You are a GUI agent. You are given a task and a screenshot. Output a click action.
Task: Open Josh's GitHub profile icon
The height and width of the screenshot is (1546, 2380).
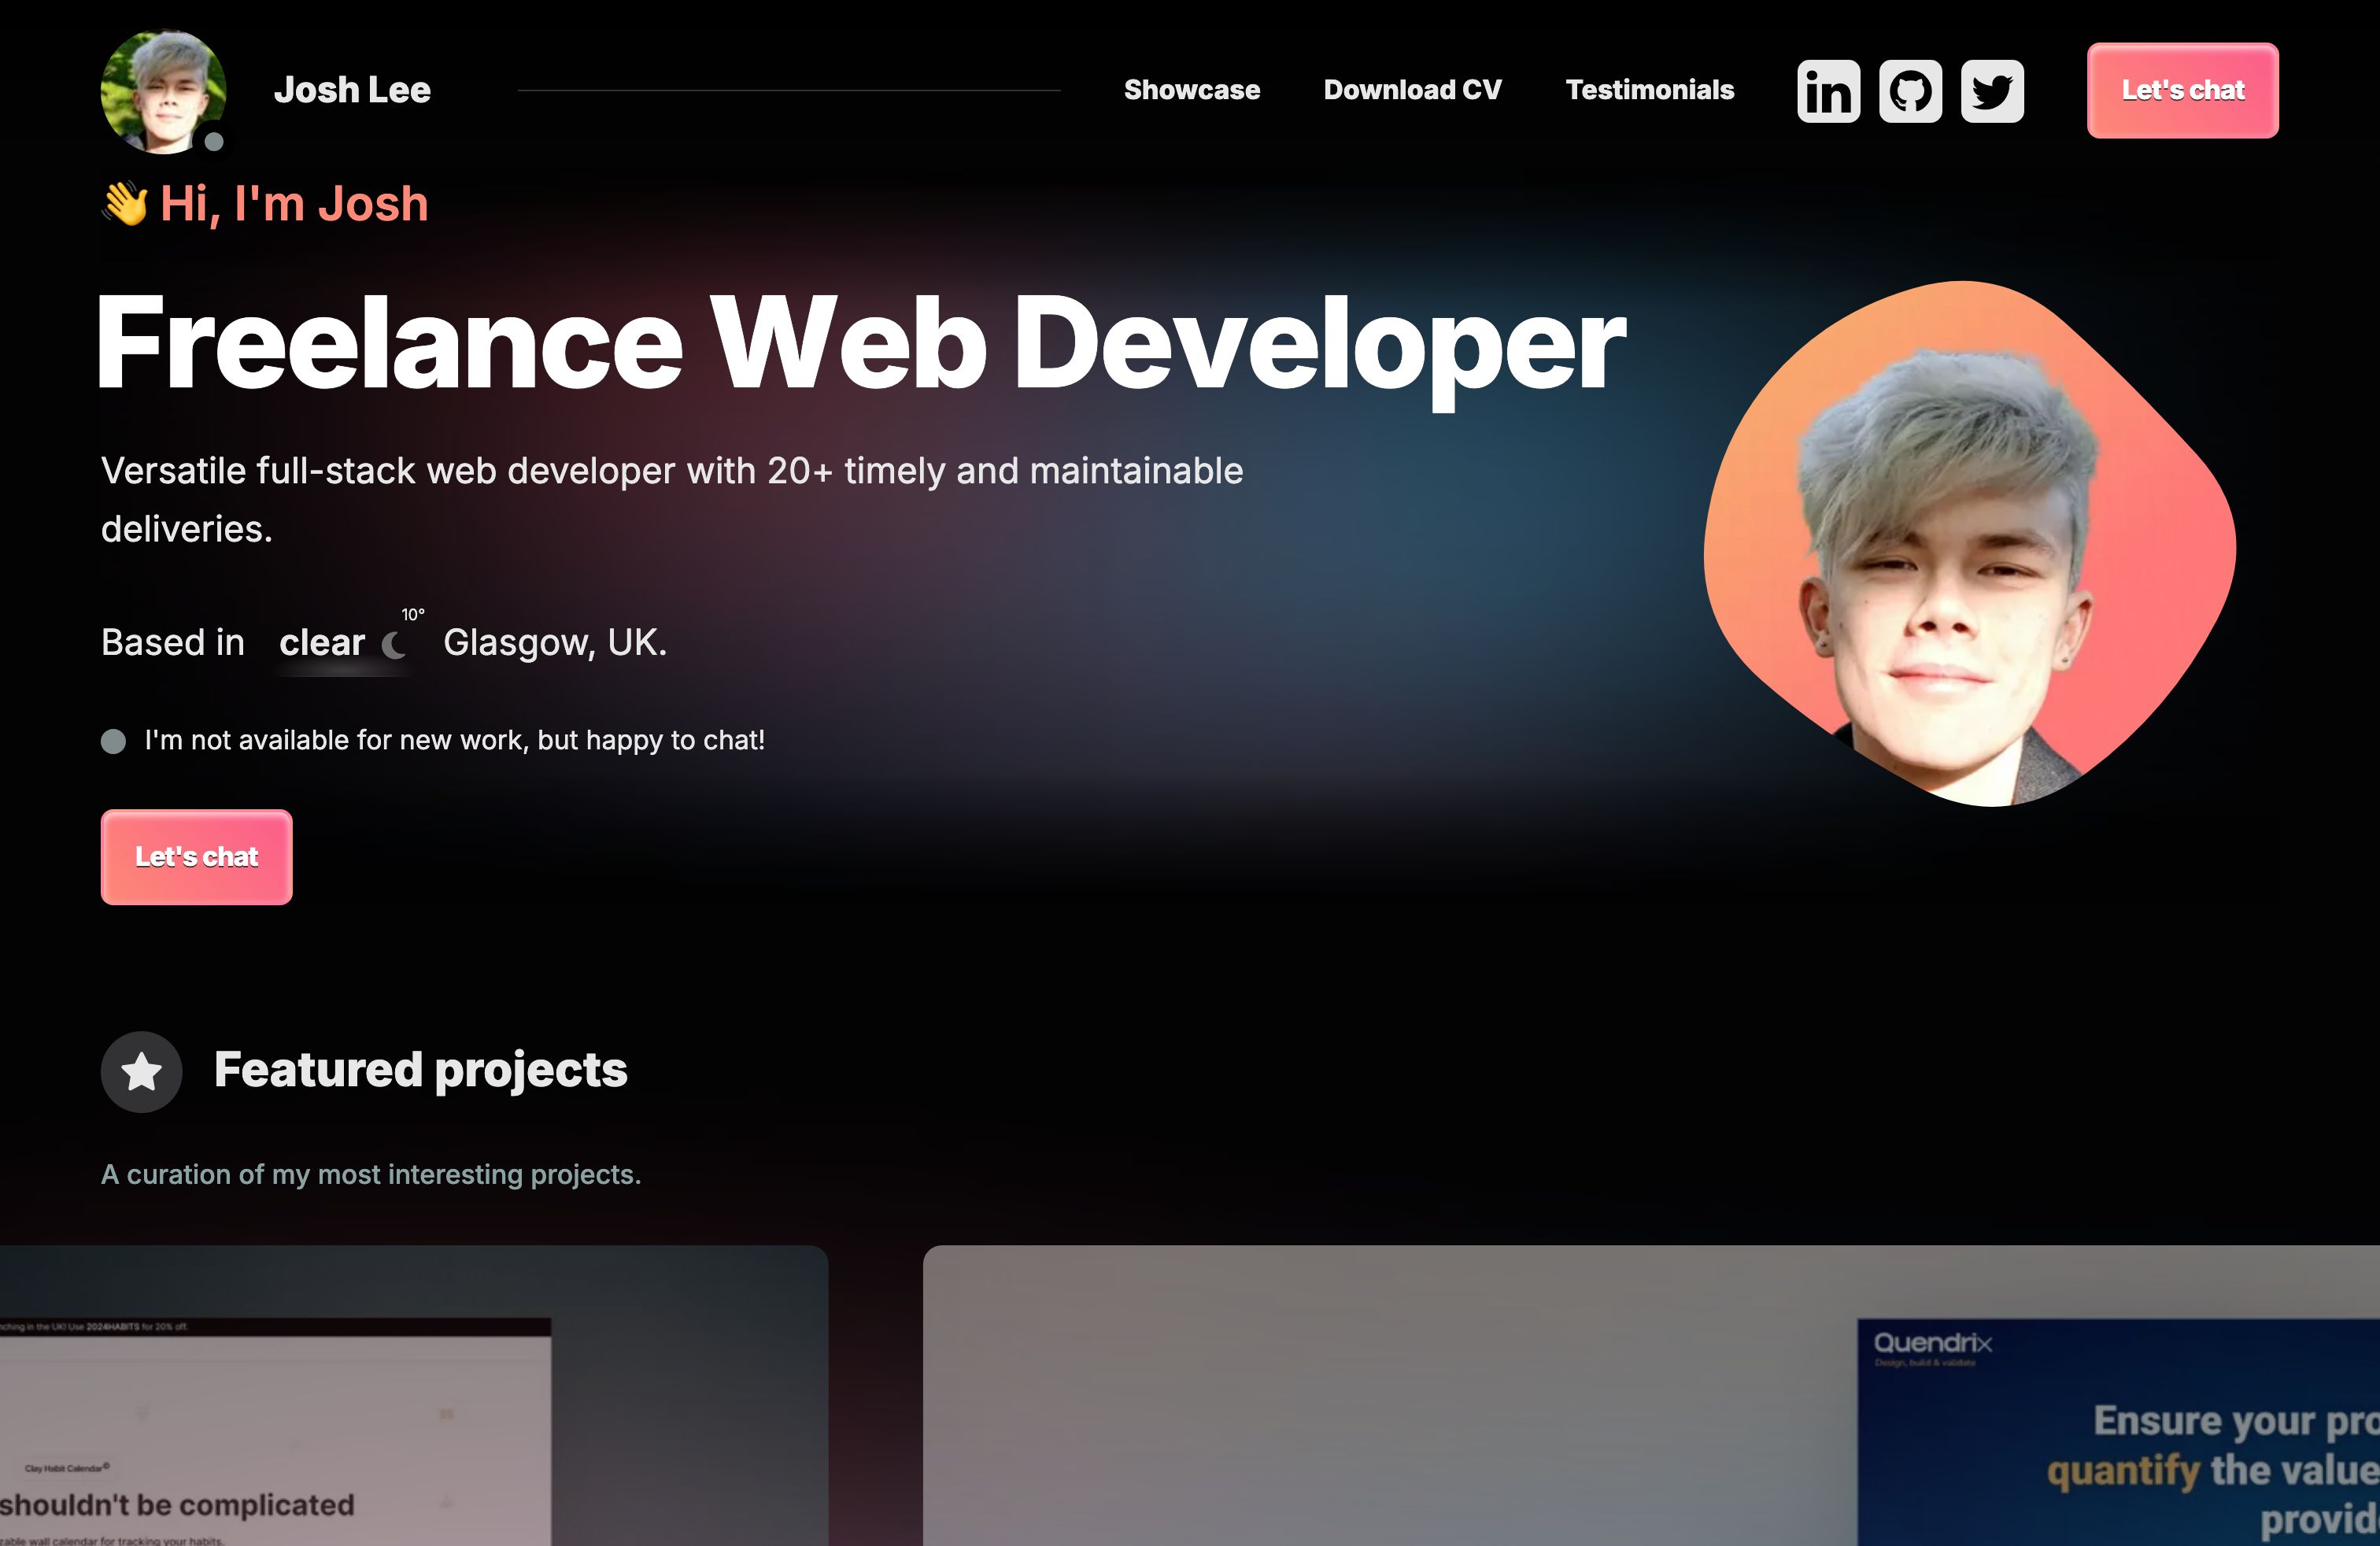pos(1912,91)
